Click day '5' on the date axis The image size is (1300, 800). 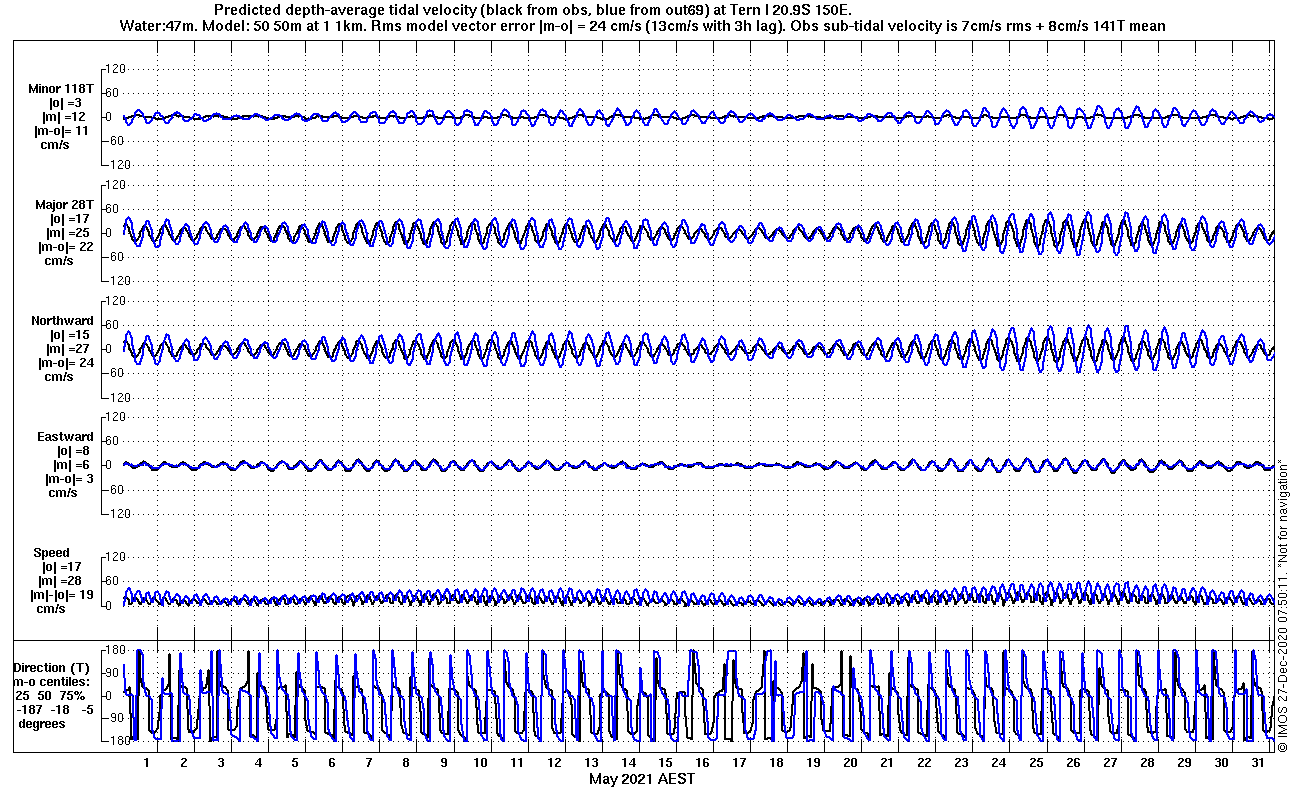tap(294, 762)
